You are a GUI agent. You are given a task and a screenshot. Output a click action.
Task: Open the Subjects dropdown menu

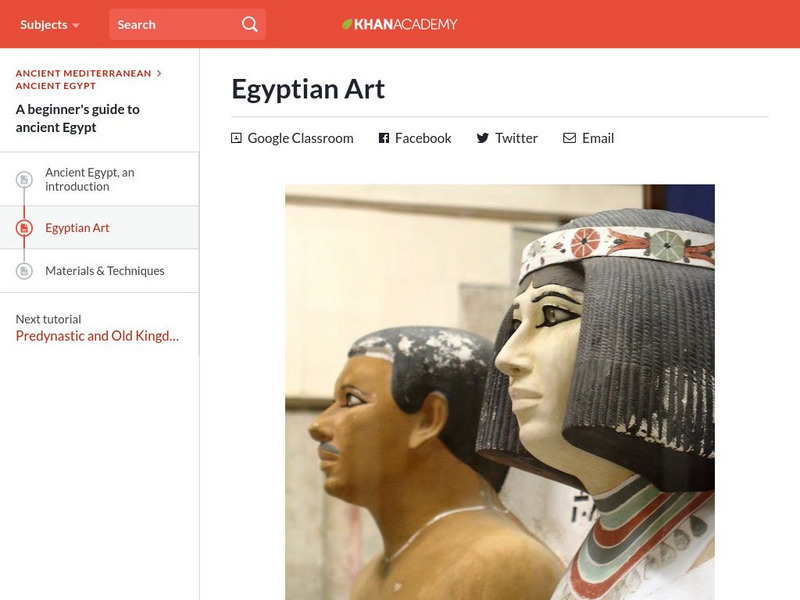[49, 24]
